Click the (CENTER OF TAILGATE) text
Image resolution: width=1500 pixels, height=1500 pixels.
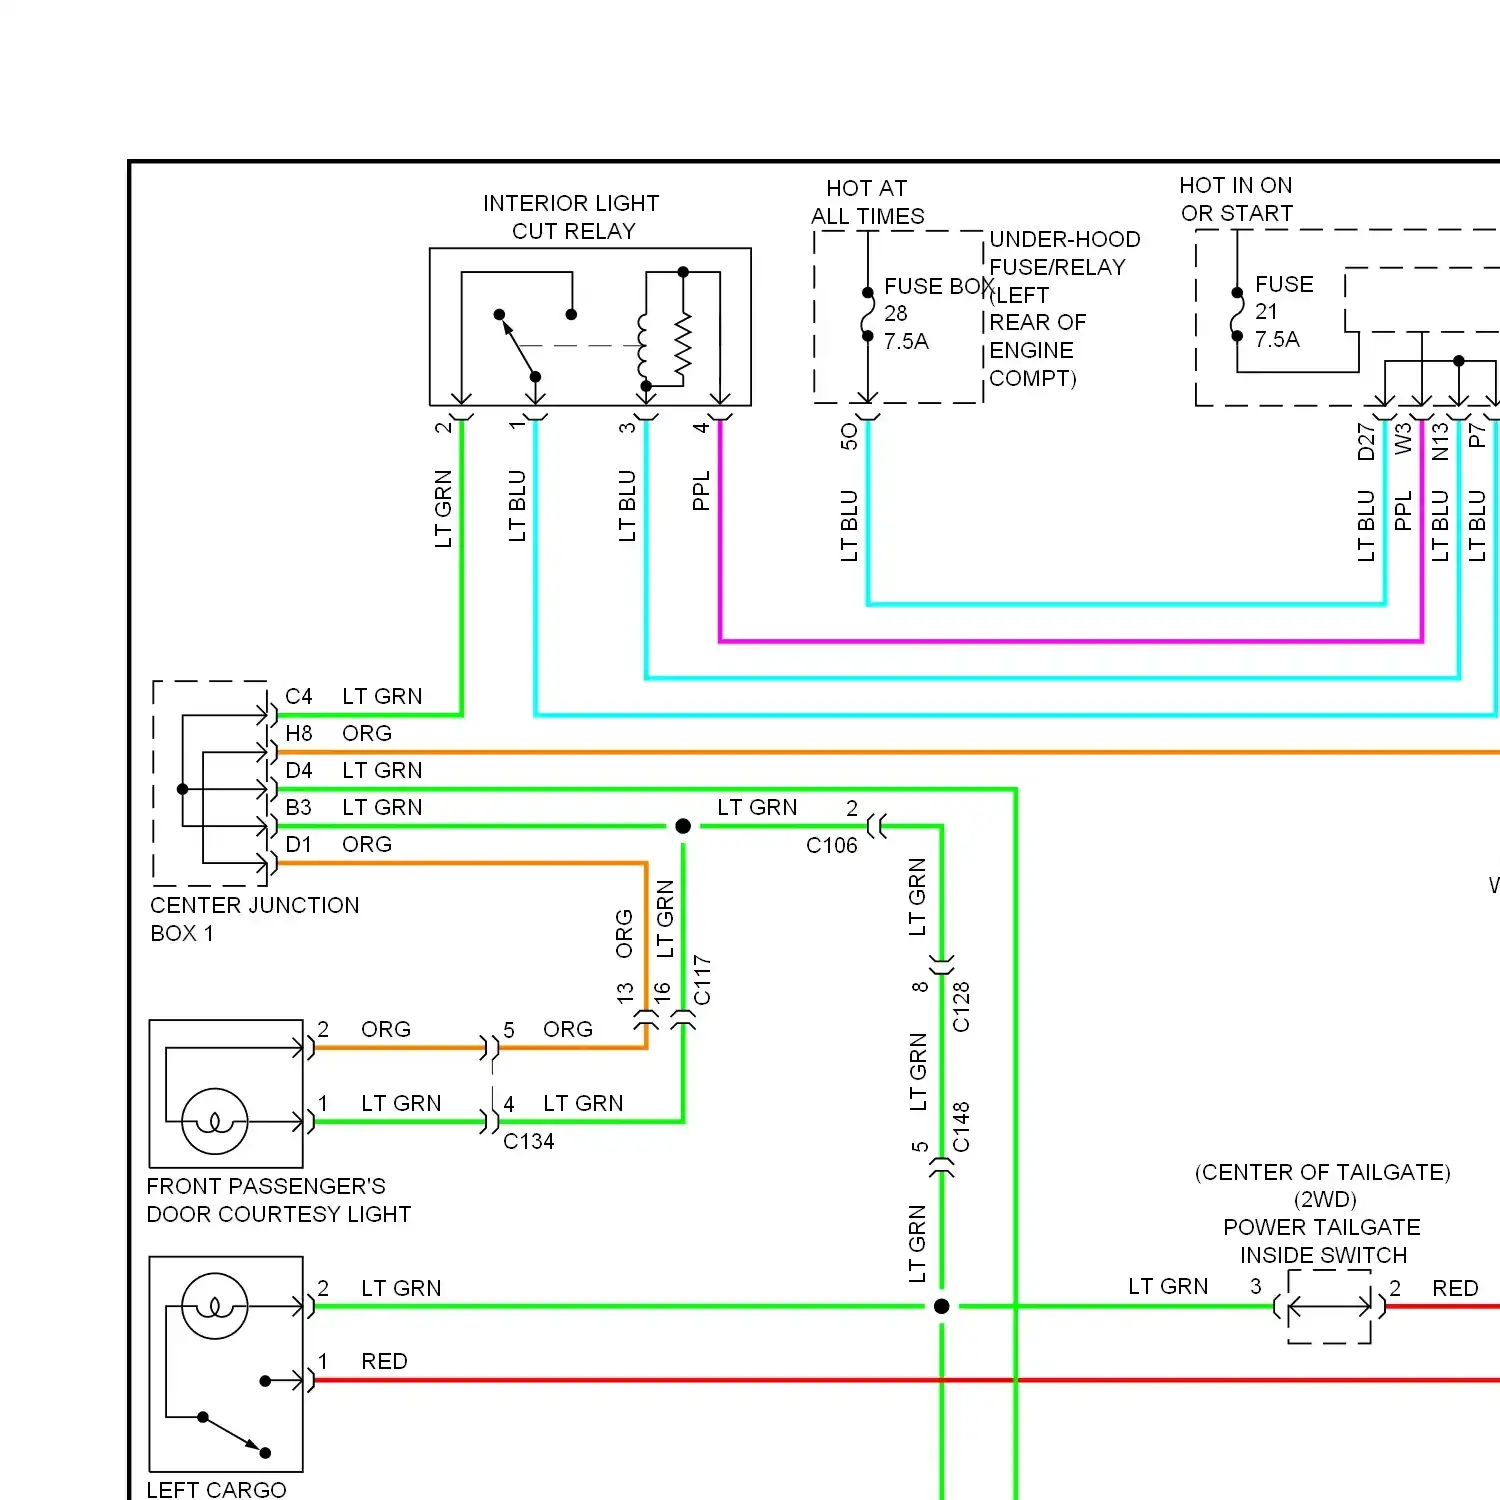tap(1322, 1172)
